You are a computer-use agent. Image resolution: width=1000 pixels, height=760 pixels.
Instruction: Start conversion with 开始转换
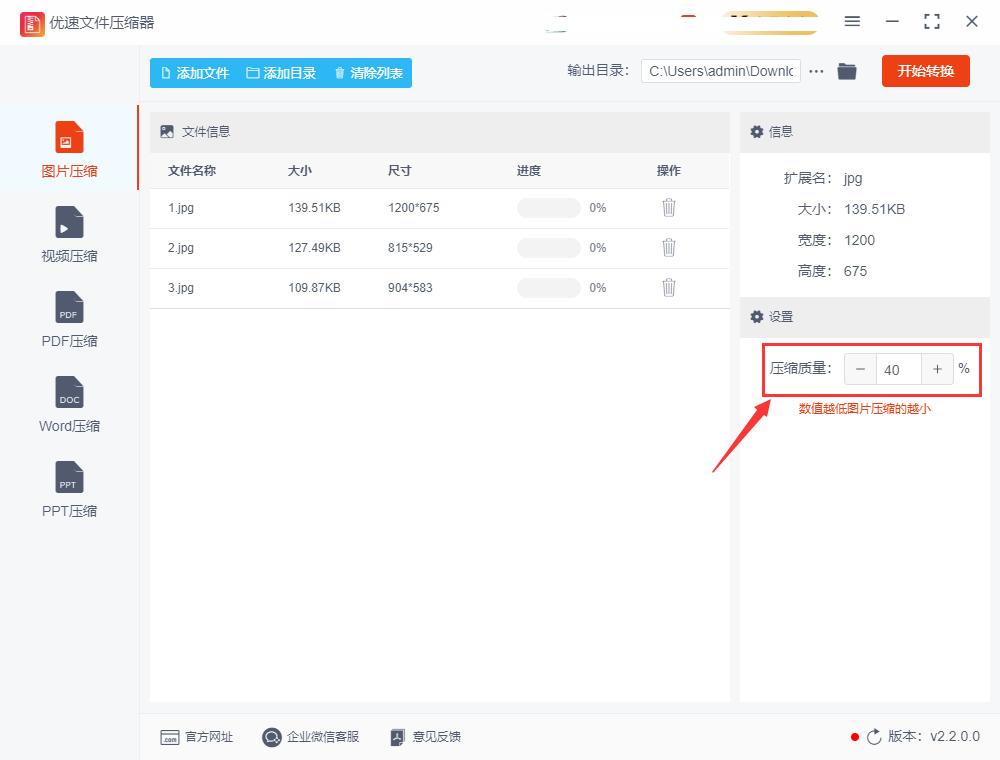pyautogui.click(x=925, y=71)
